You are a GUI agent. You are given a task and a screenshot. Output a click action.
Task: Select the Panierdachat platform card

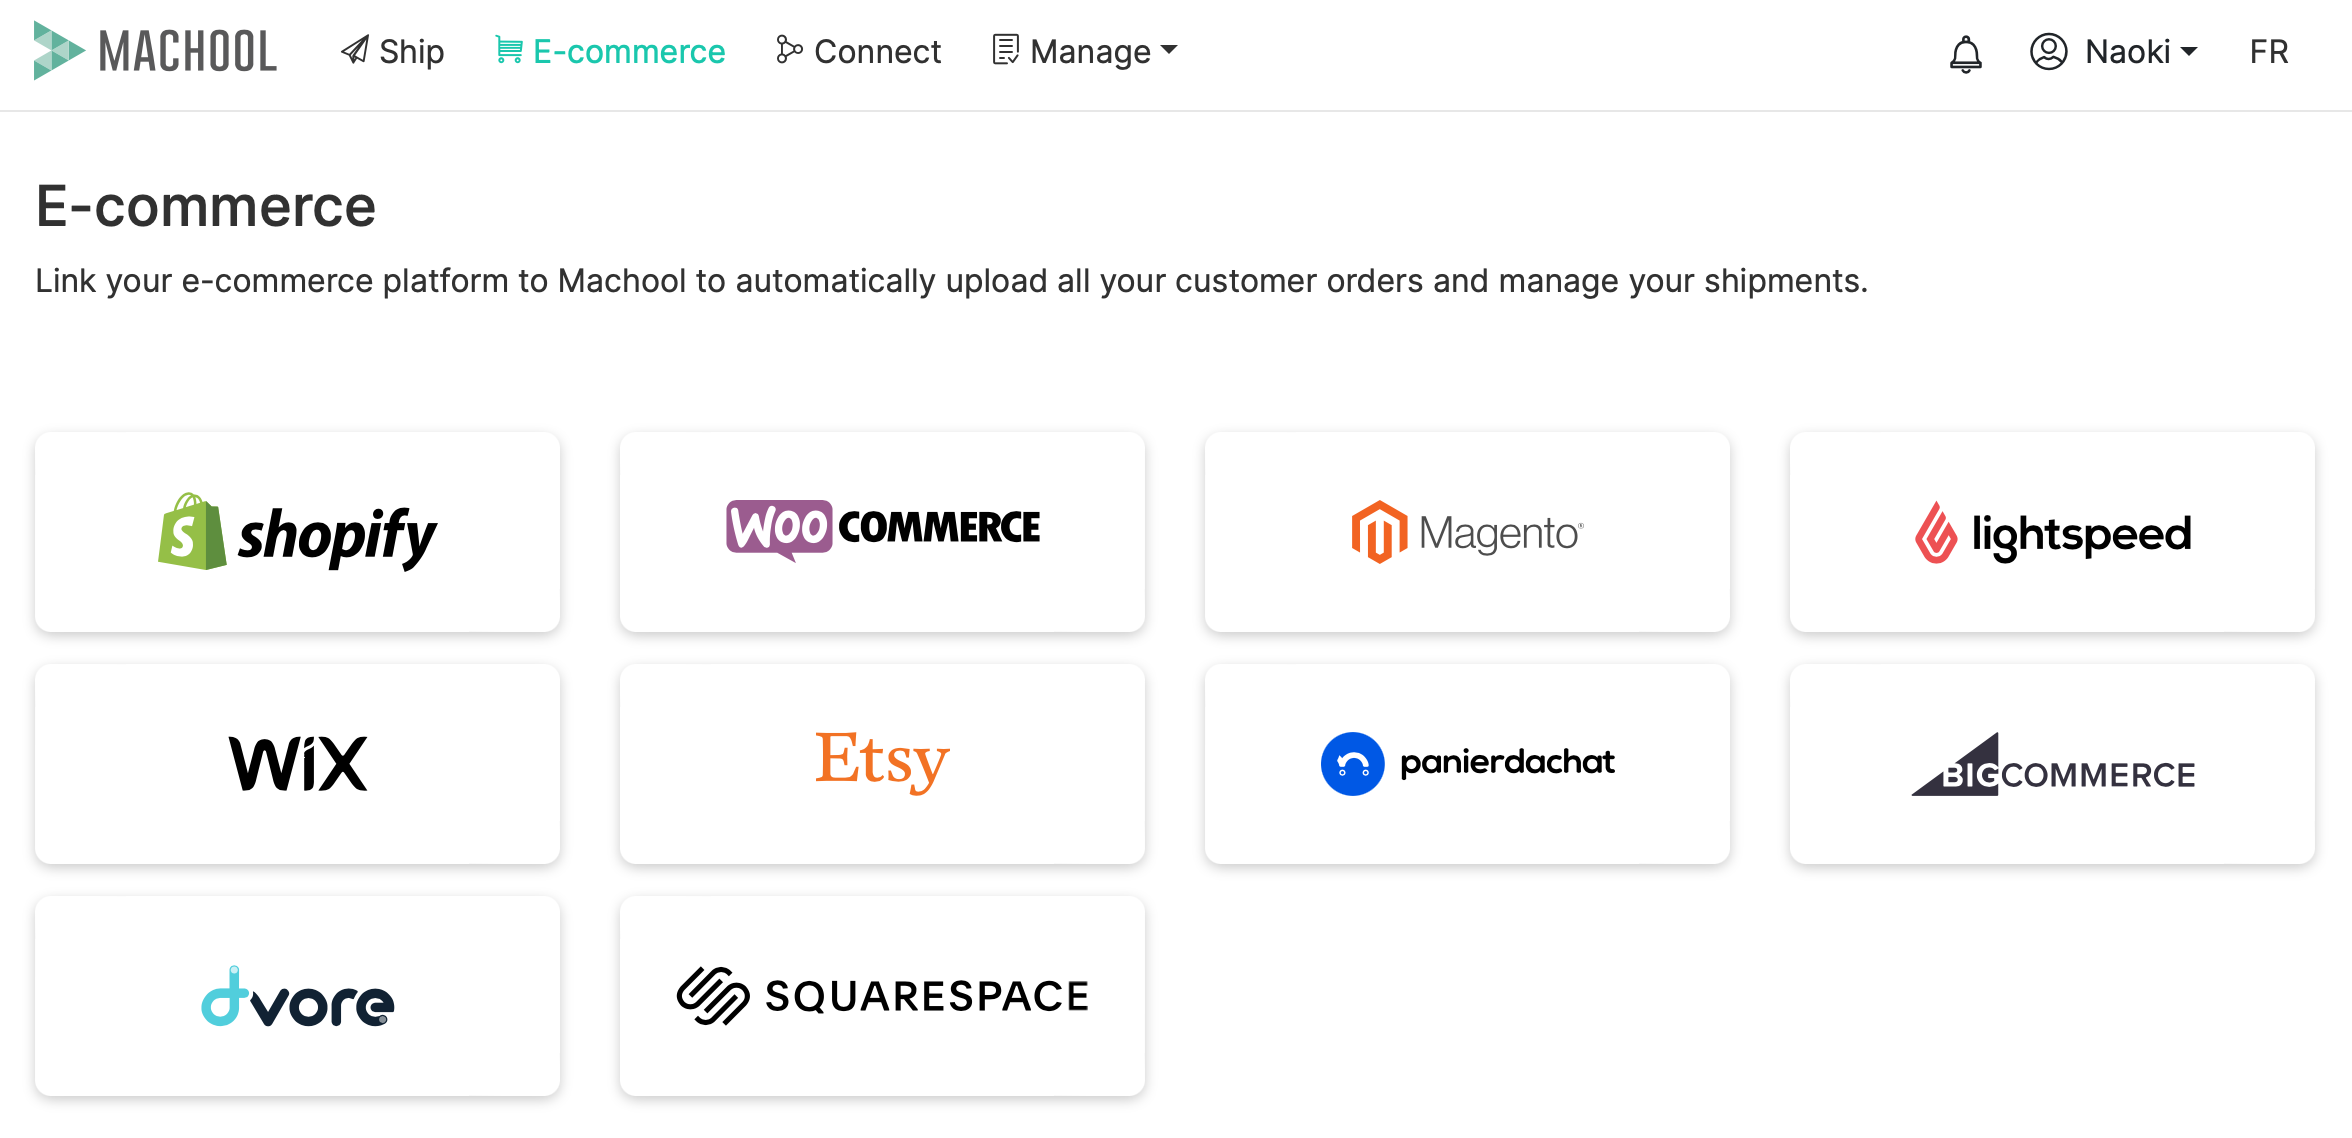tap(1467, 764)
